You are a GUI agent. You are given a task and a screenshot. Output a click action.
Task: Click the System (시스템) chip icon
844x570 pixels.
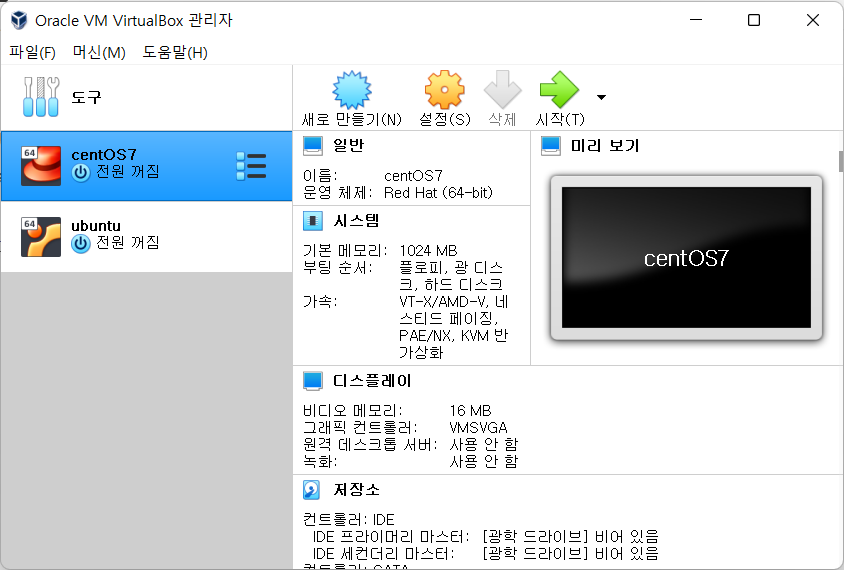tap(313, 221)
